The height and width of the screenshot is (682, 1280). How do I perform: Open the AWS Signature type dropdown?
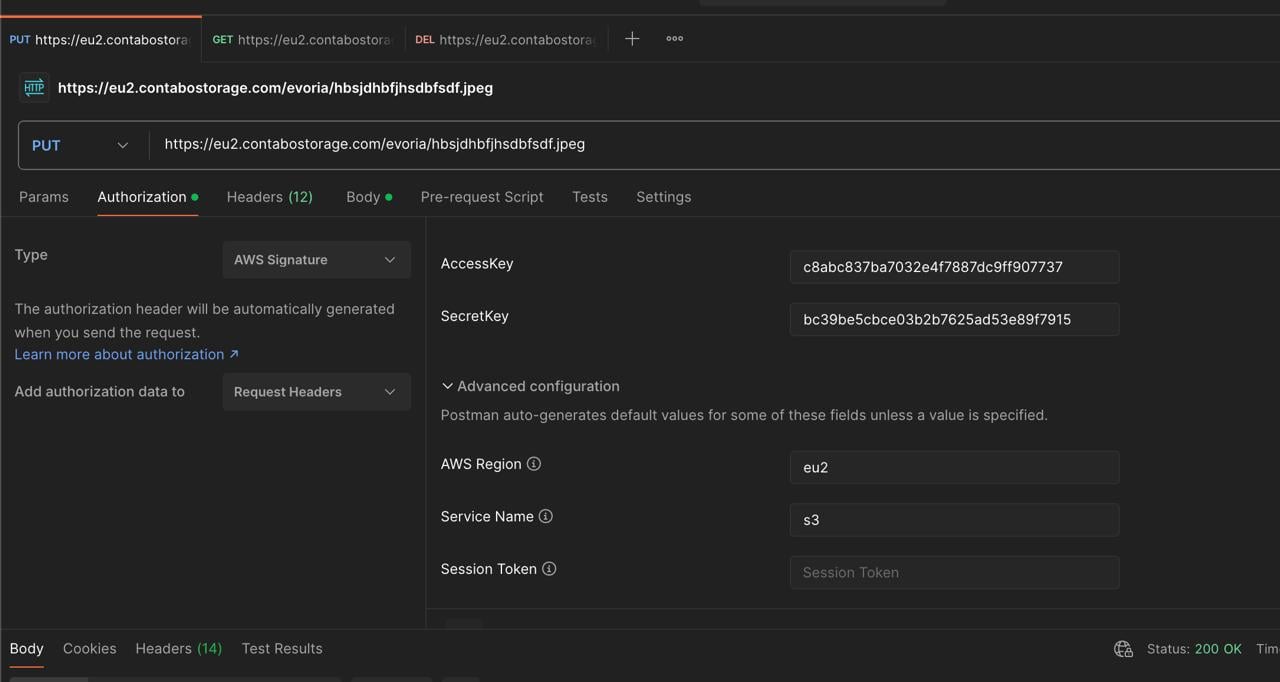click(x=316, y=260)
